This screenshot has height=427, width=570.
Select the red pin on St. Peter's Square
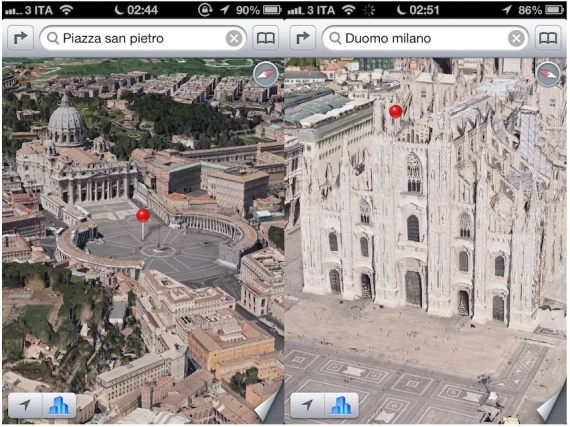(143, 215)
